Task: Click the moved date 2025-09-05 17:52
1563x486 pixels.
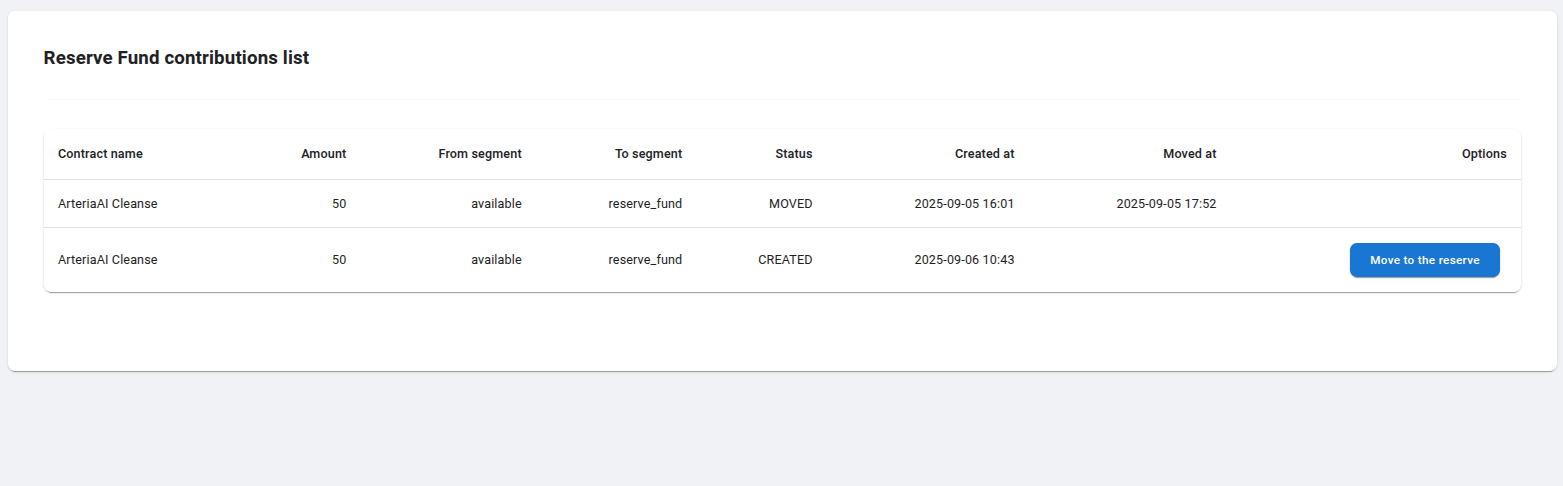Action: 1166,204
